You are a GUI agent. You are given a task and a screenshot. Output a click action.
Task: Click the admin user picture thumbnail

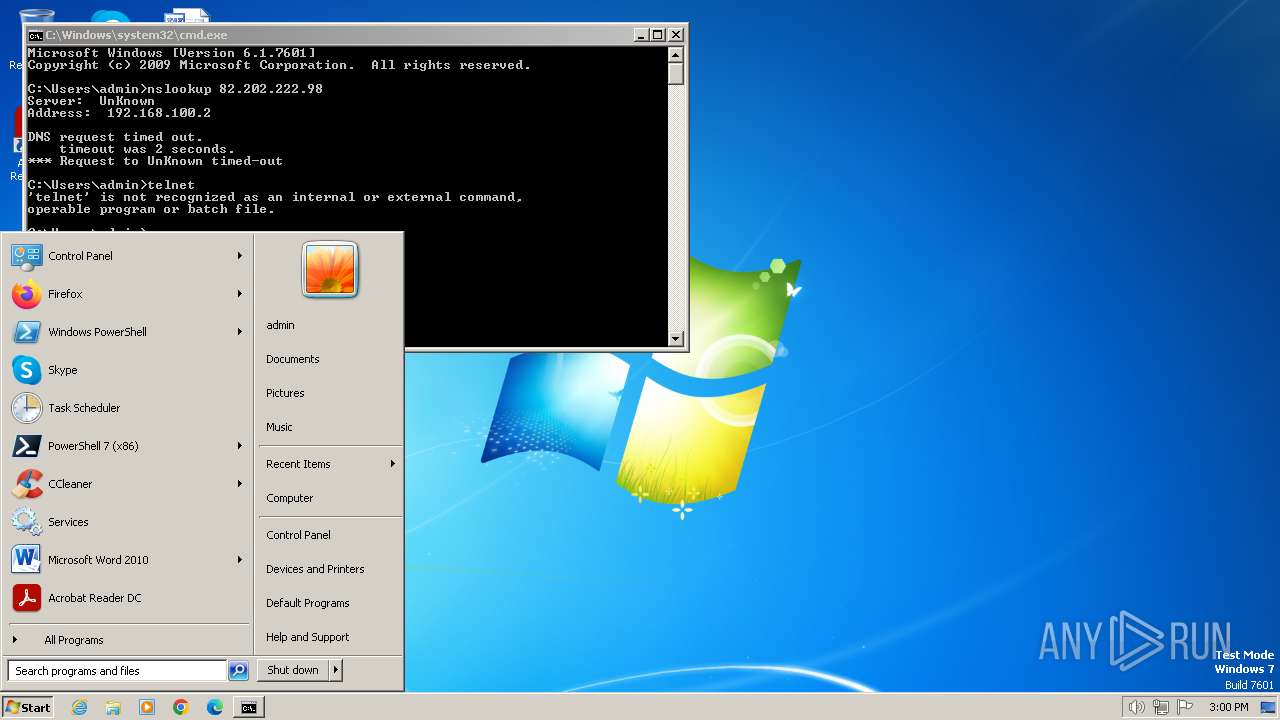click(x=330, y=269)
